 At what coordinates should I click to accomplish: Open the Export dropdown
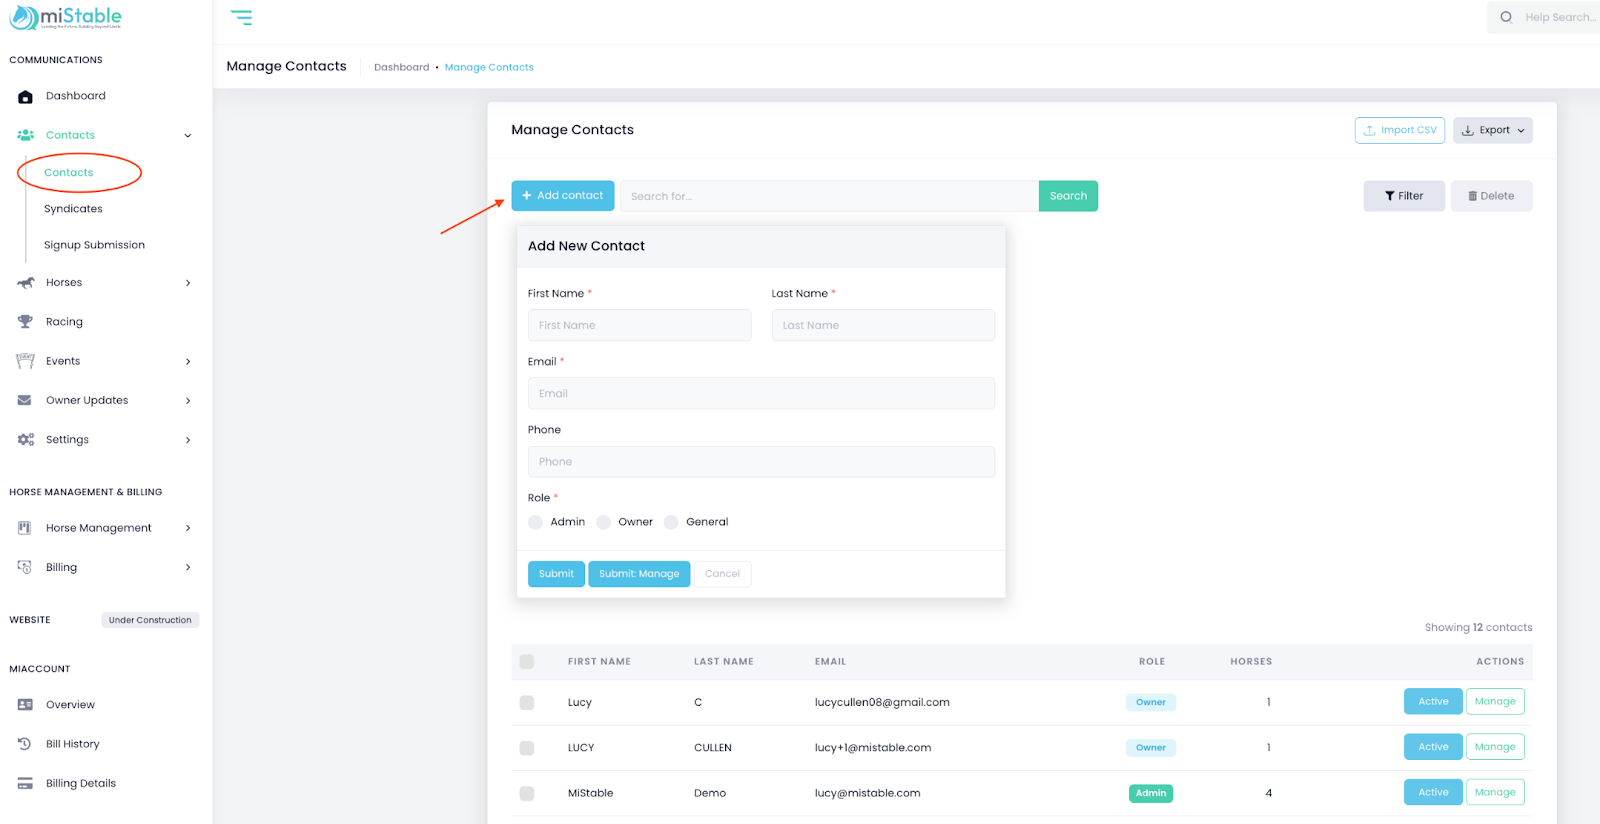pyautogui.click(x=1492, y=130)
